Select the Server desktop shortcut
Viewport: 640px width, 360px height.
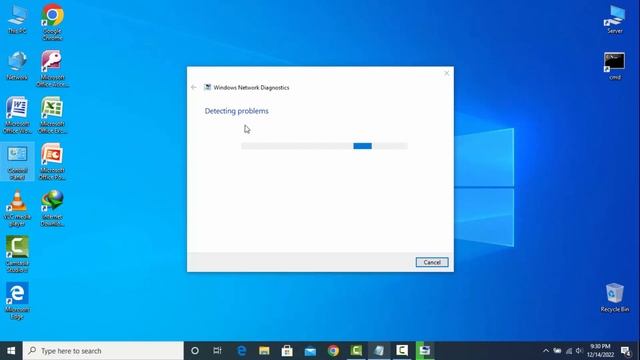pyautogui.click(x=615, y=20)
